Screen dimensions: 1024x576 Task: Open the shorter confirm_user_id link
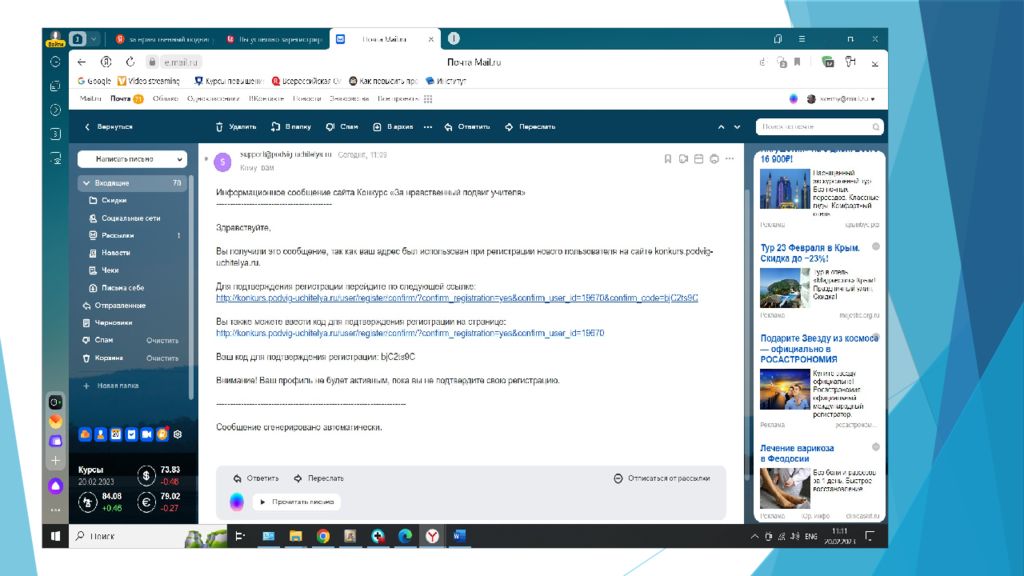pos(410,333)
